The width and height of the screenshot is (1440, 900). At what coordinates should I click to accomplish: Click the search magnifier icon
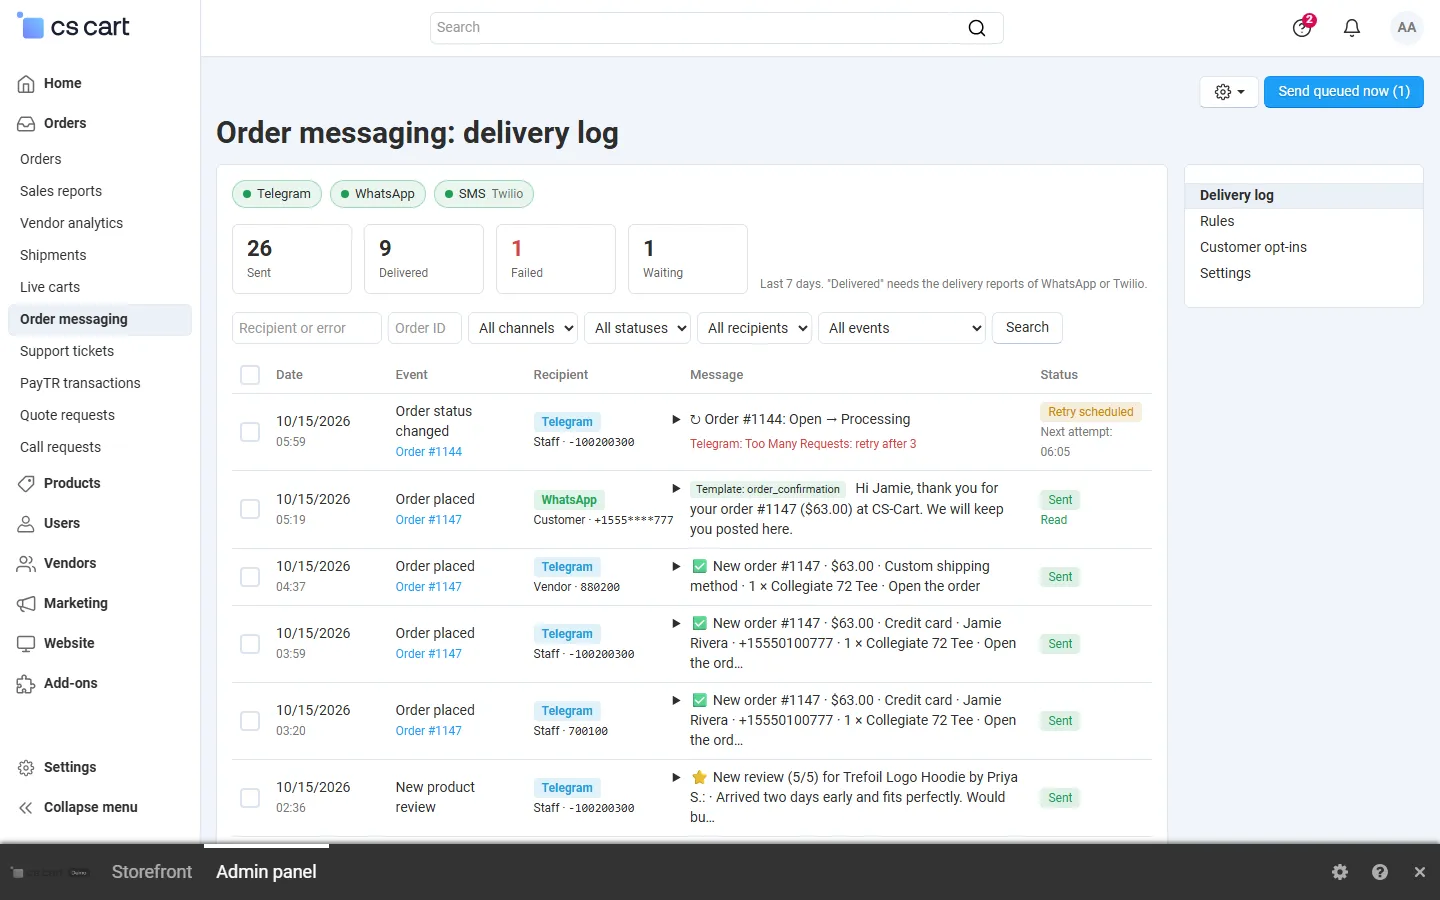pos(977,28)
